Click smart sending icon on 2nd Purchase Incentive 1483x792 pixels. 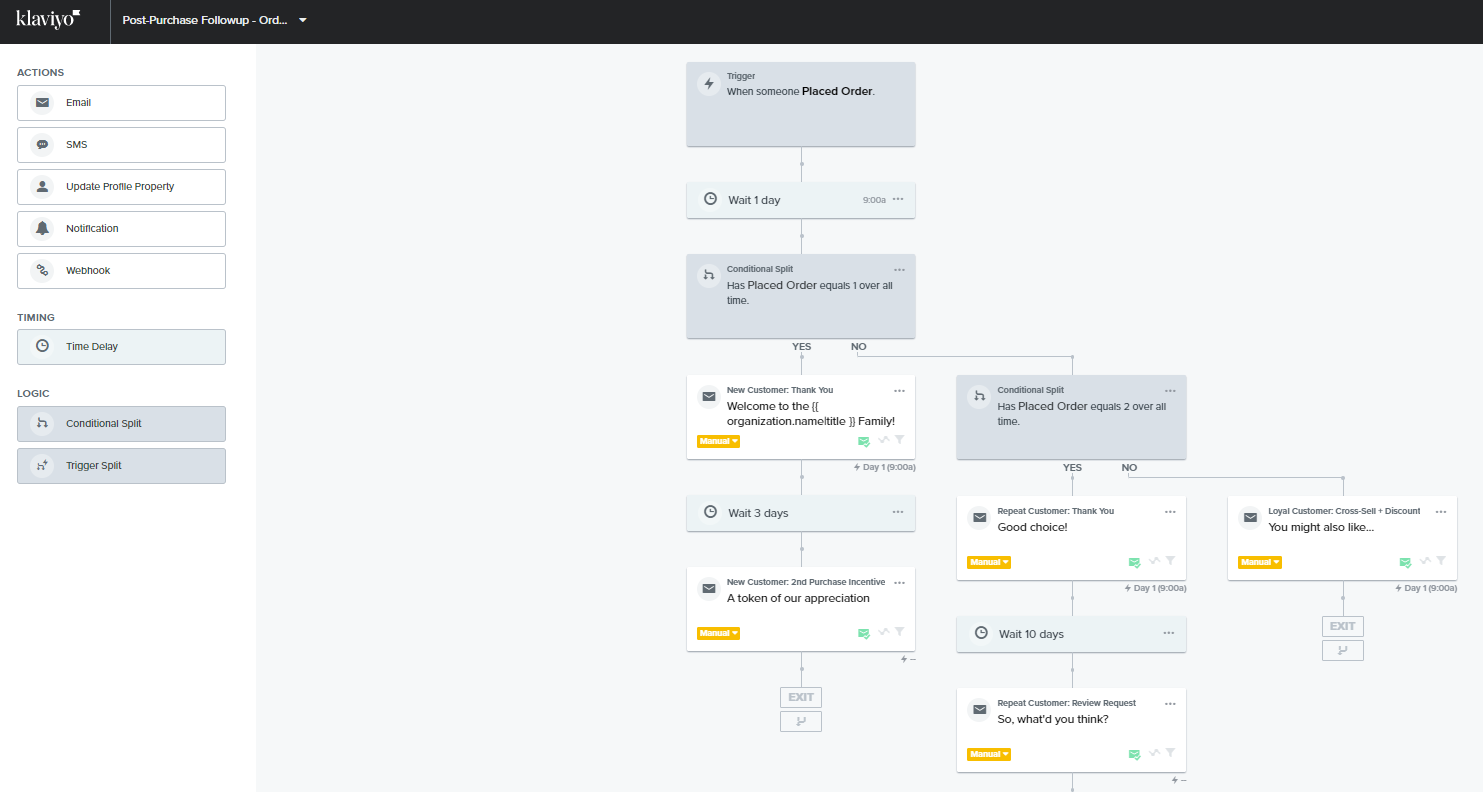[864, 633]
